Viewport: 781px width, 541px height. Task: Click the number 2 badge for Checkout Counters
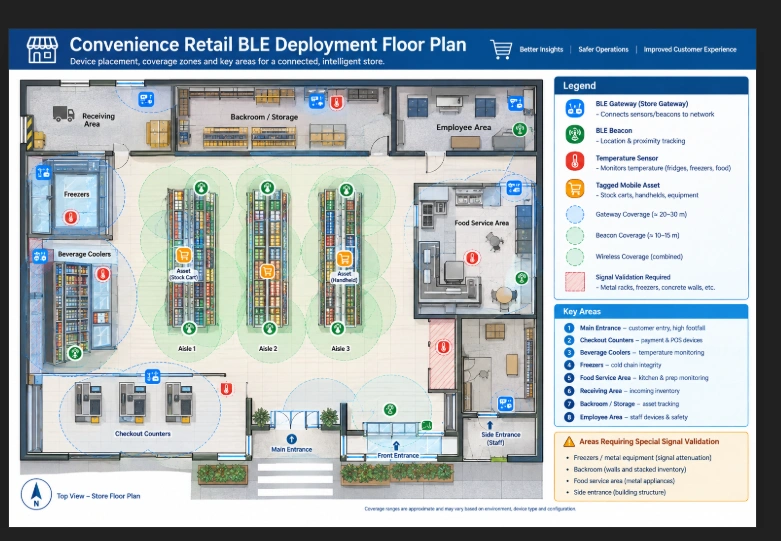[569, 340]
